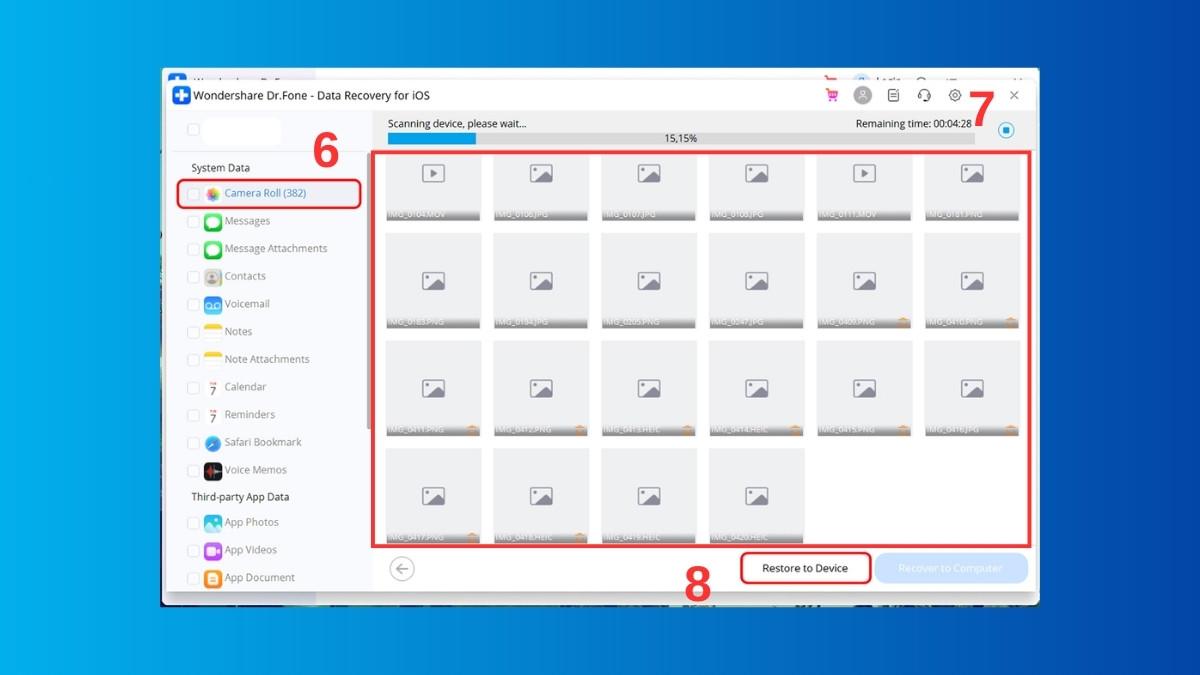Click the Camera Roll photos icon
The height and width of the screenshot is (675, 1200).
(x=213, y=194)
